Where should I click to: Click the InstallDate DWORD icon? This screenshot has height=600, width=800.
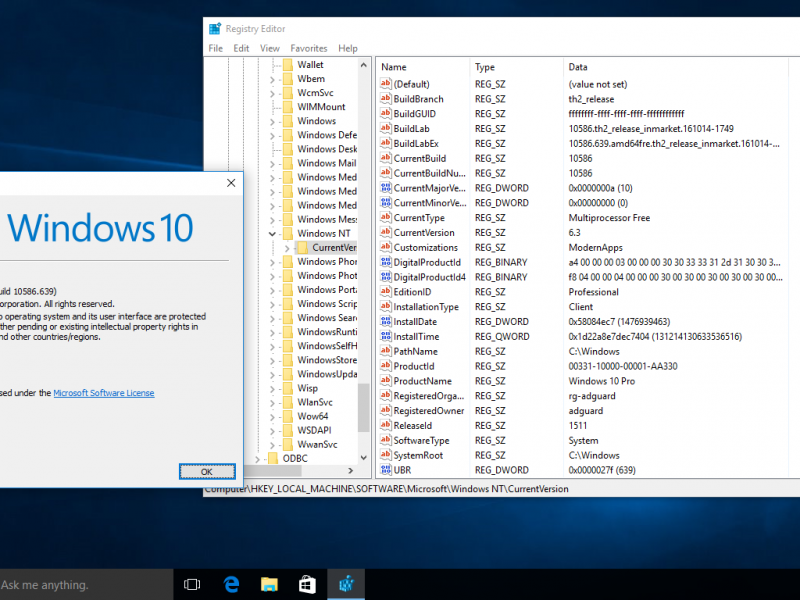pos(386,321)
